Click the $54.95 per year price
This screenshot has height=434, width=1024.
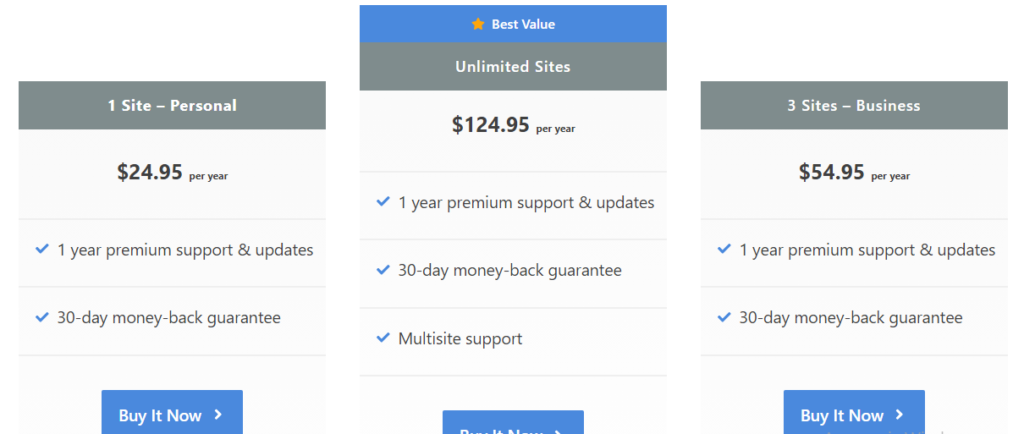click(854, 172)
